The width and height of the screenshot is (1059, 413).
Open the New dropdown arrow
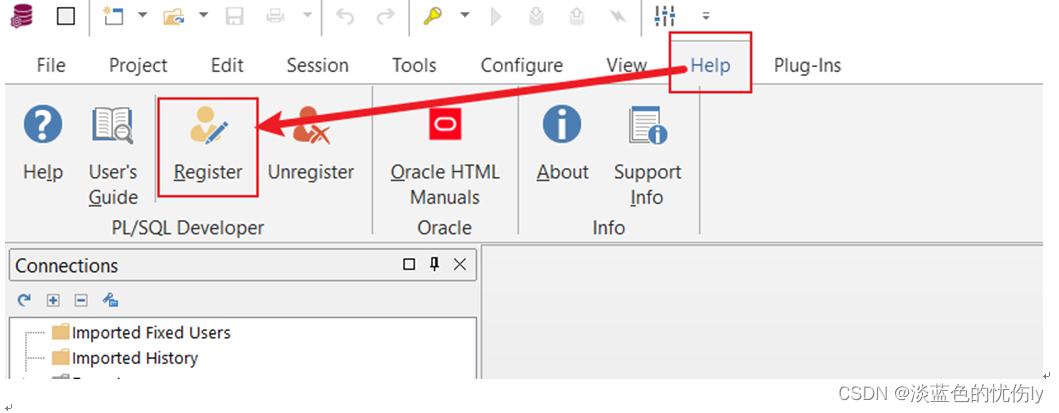pos(143,16)
